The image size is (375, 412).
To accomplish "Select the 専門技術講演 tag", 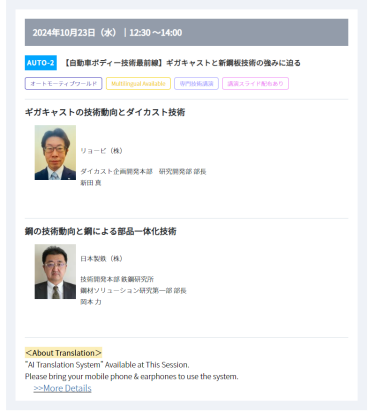I will point(196,84).
